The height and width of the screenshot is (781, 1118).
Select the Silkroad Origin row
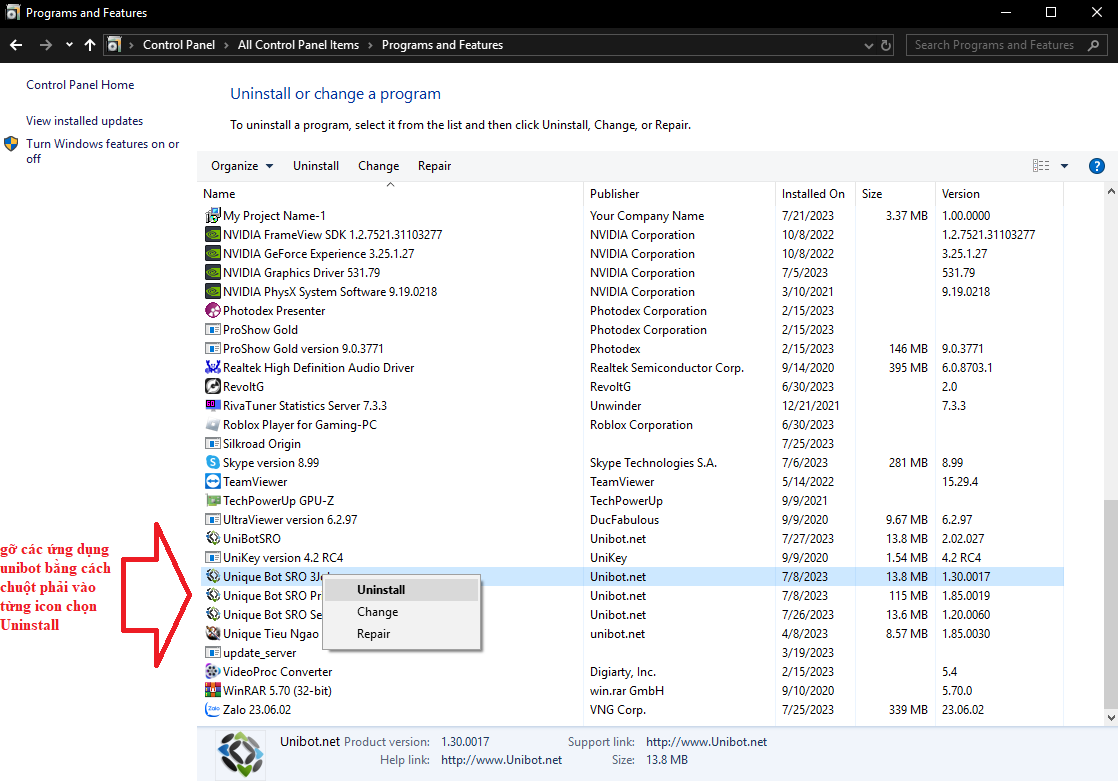(x=632, y=444)
